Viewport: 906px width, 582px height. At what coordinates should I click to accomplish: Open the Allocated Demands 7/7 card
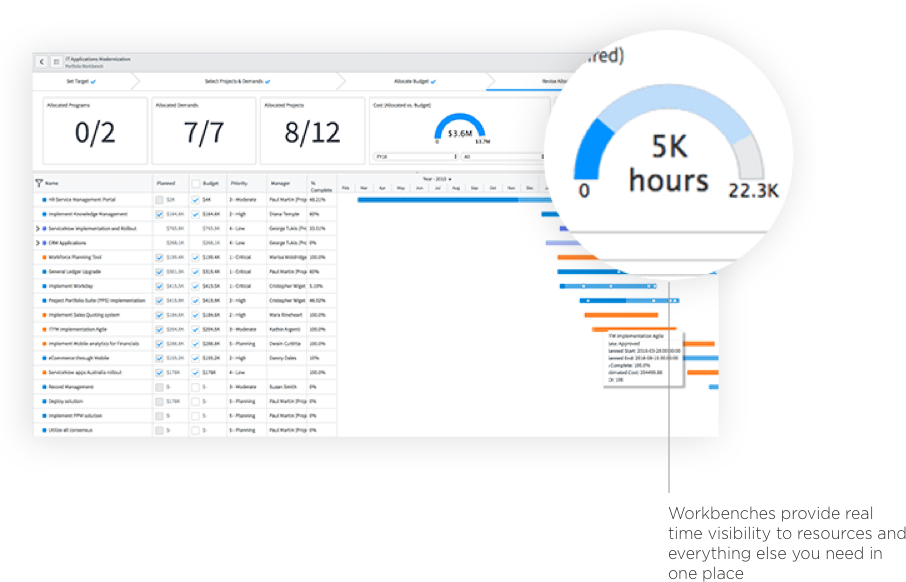coord(204,131)
